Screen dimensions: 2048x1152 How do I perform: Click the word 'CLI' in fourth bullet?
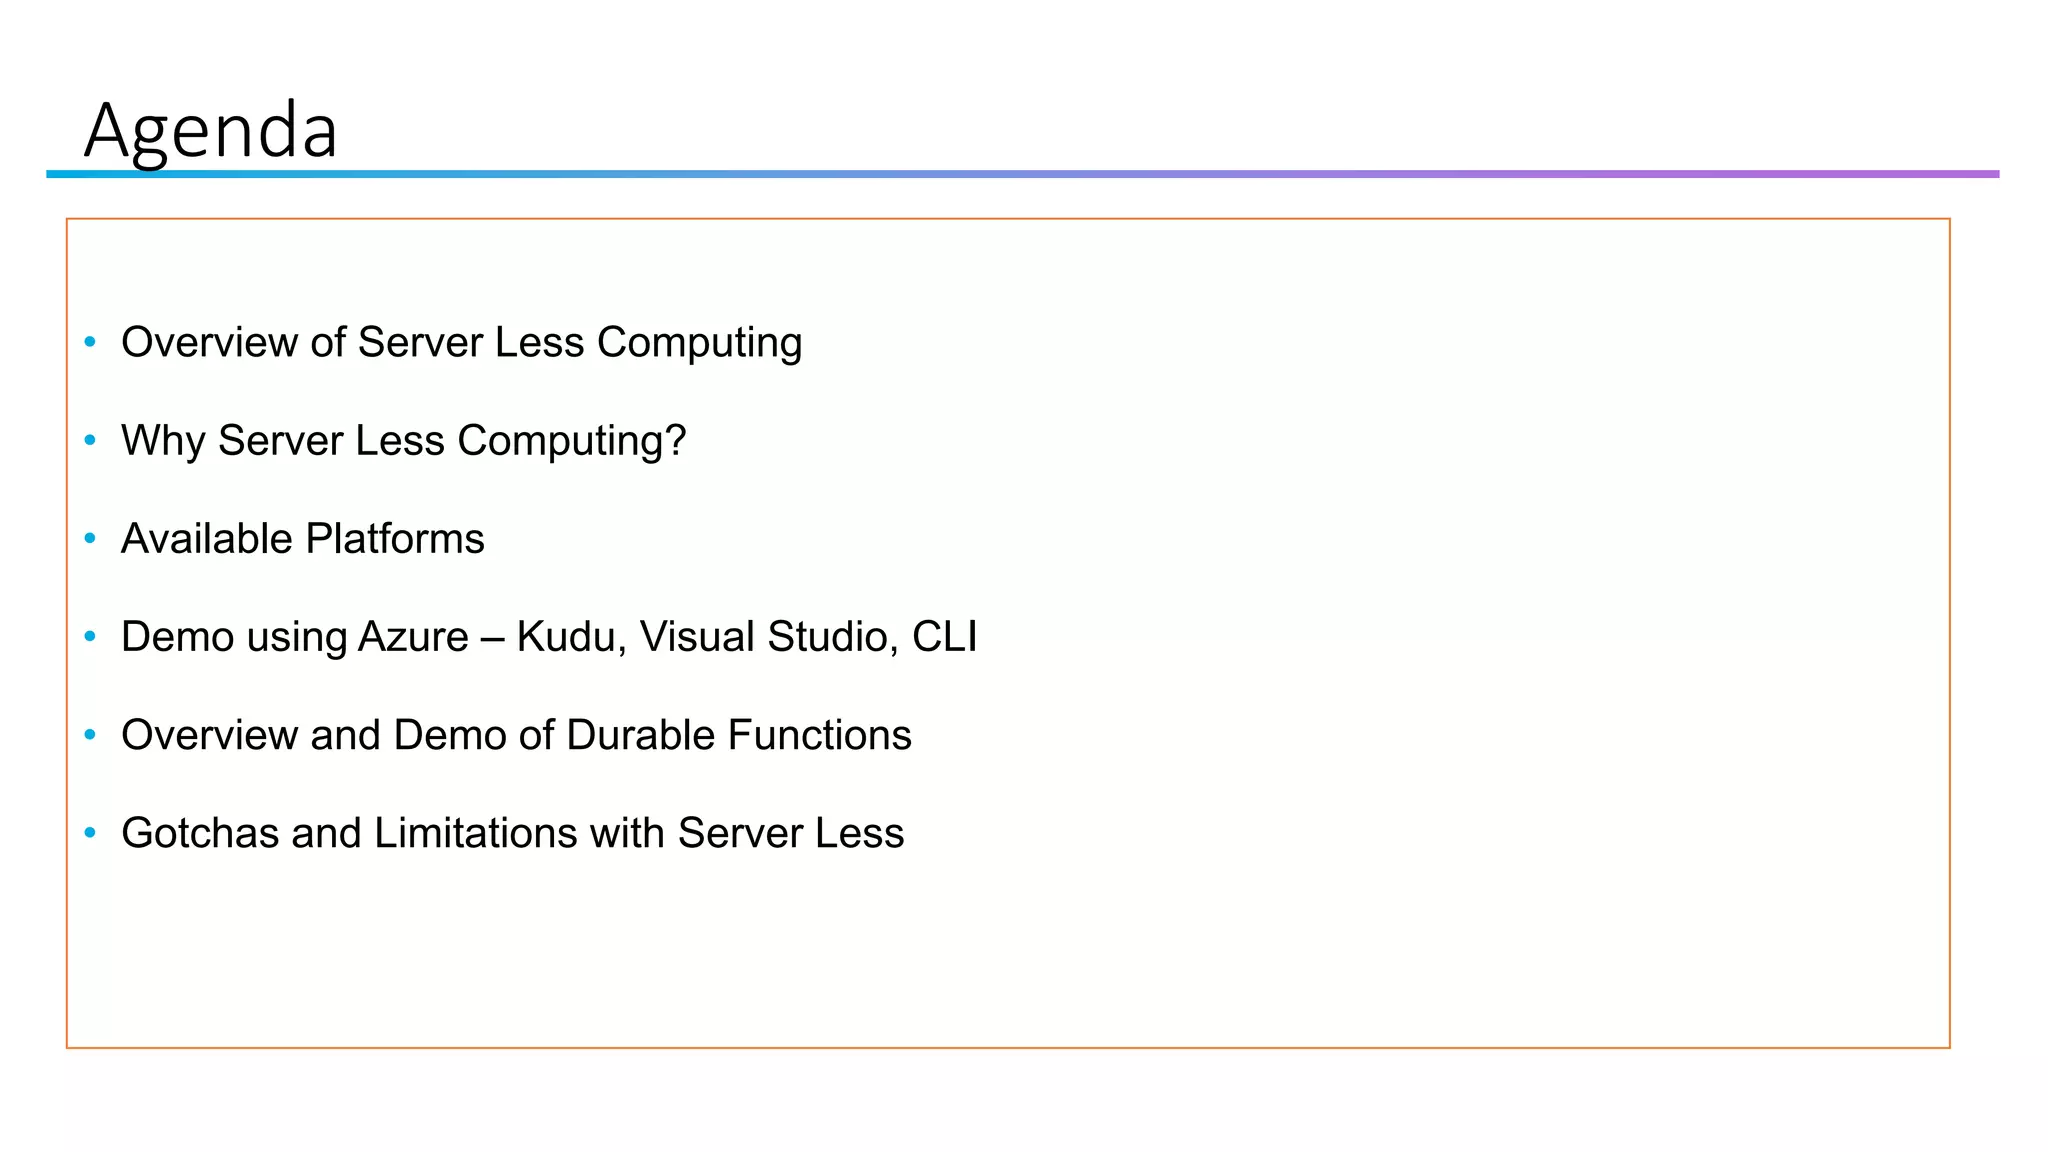[944, 637]
